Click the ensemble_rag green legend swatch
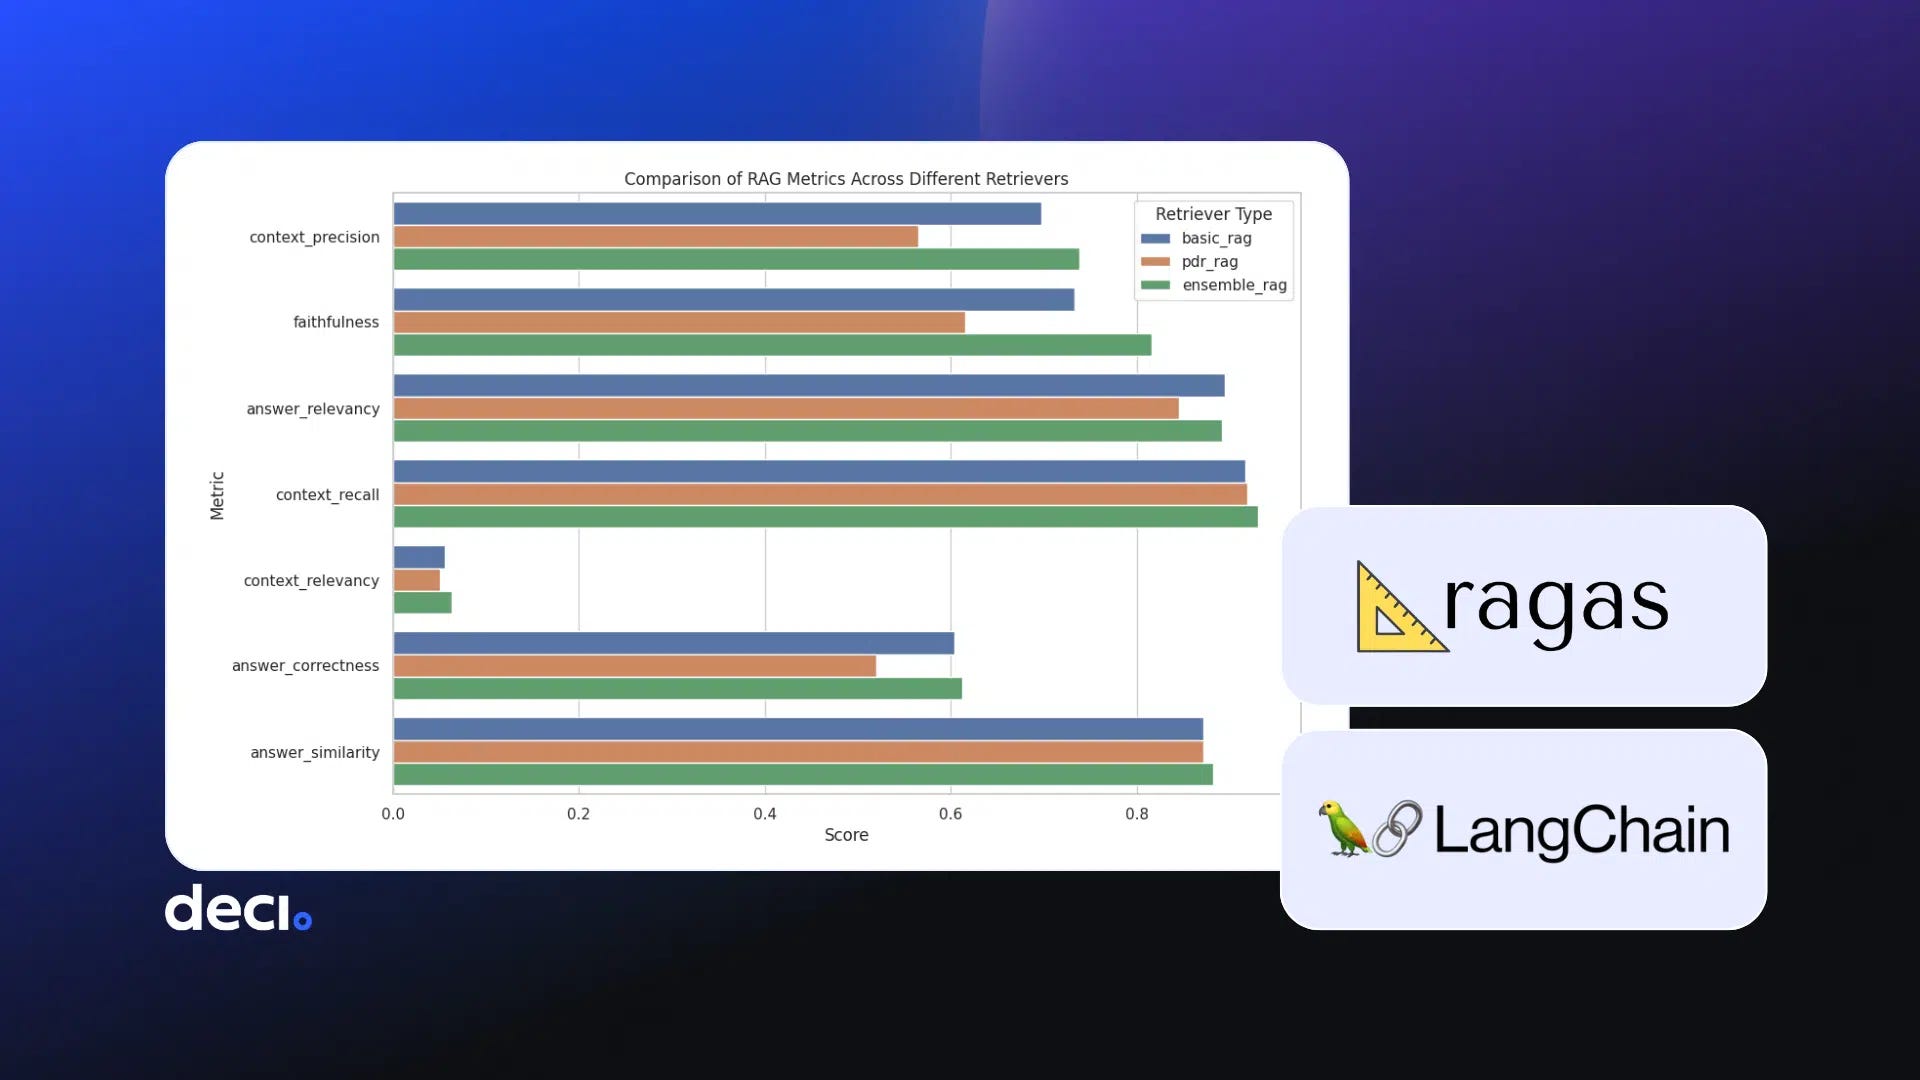Viewport: 1920px width, 1080px height. coord(1155,285)
